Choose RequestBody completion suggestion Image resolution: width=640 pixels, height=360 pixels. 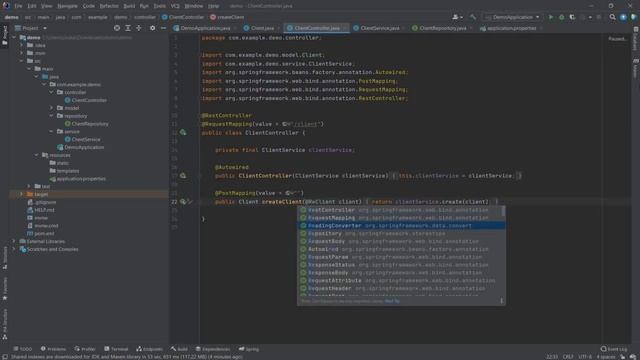click(x=401, y=241)
